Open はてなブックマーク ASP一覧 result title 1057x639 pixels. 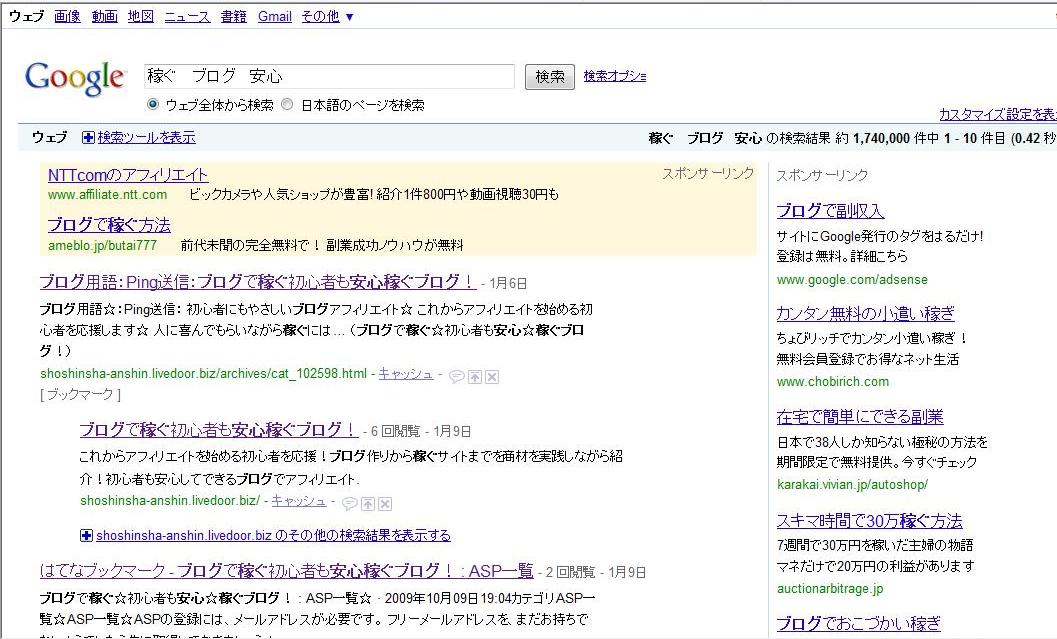286,570
